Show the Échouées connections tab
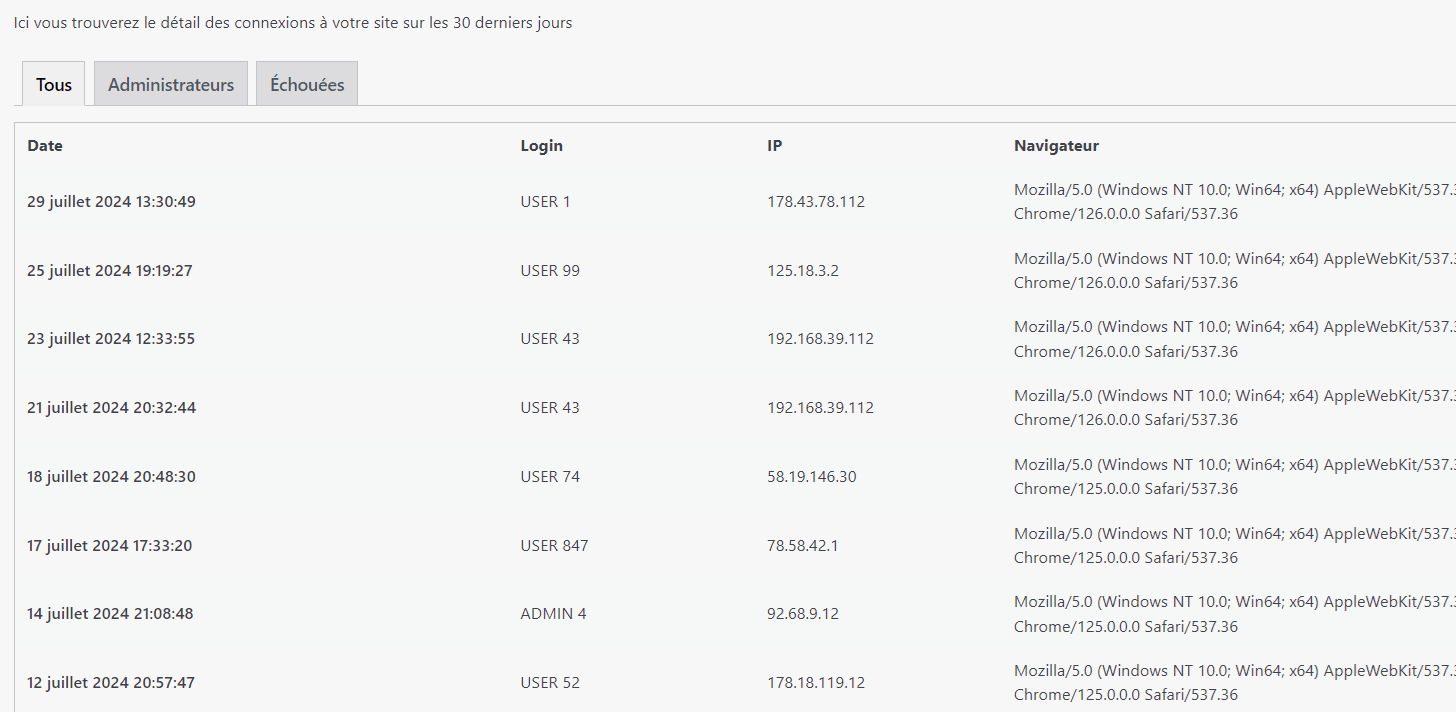Viewport: 1456px width, 712px height. (x=307, y=84)
